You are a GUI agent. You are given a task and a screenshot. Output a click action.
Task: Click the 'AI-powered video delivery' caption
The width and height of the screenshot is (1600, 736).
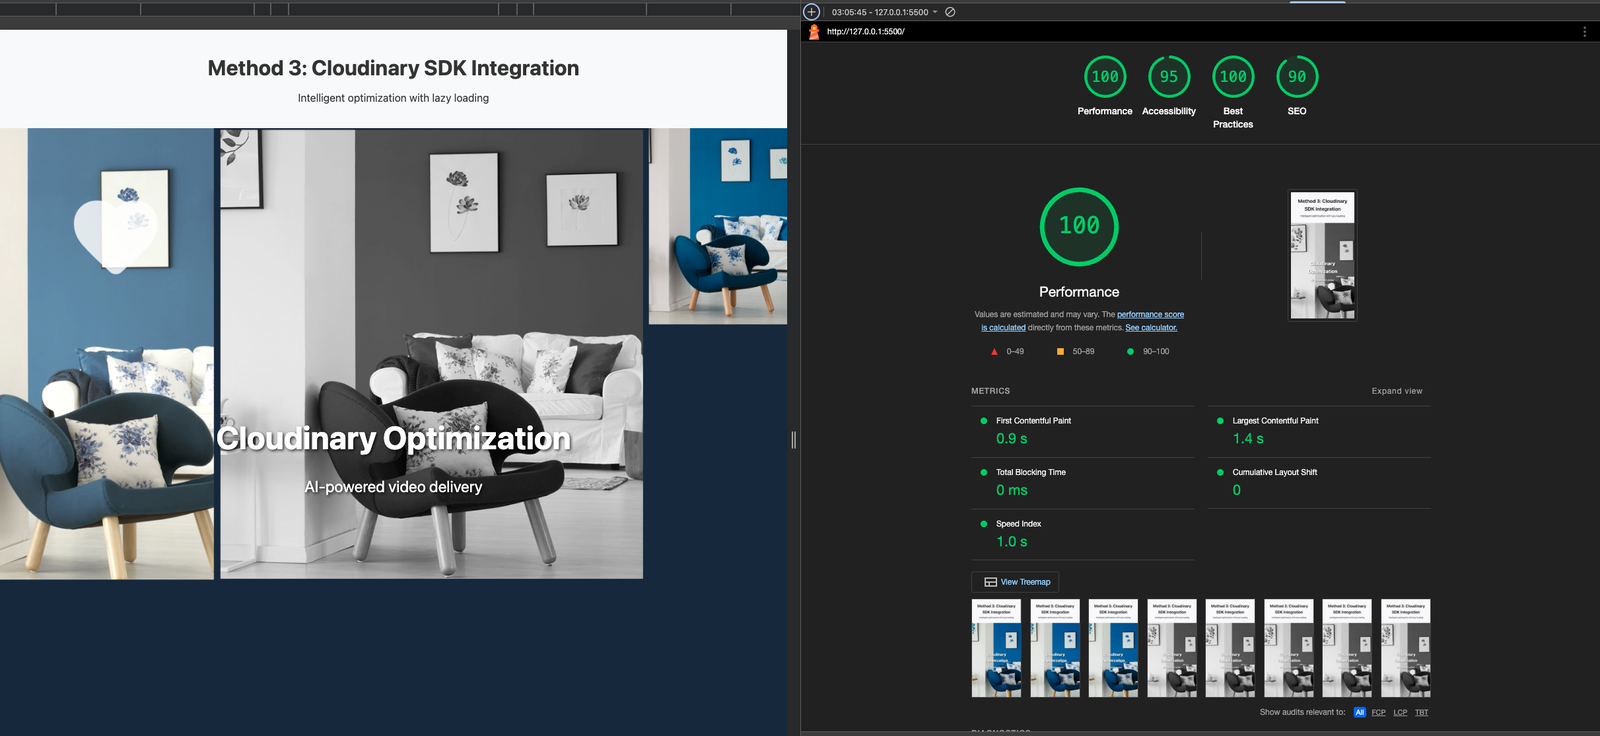393,487
